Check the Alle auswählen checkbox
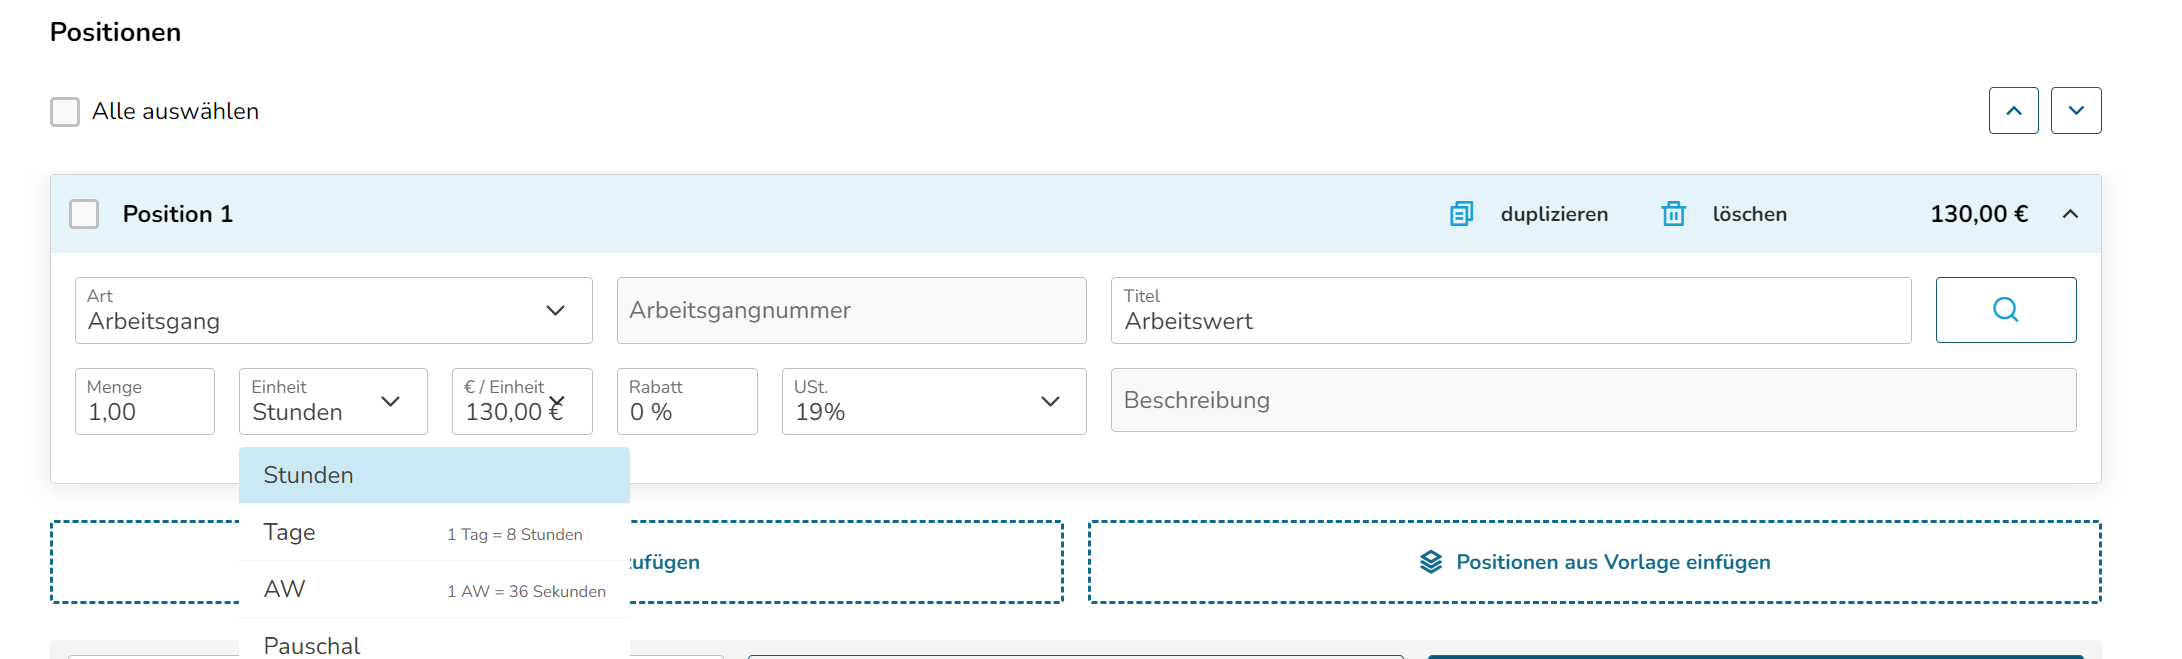The image size is (2182, 659). pos(65,111)
